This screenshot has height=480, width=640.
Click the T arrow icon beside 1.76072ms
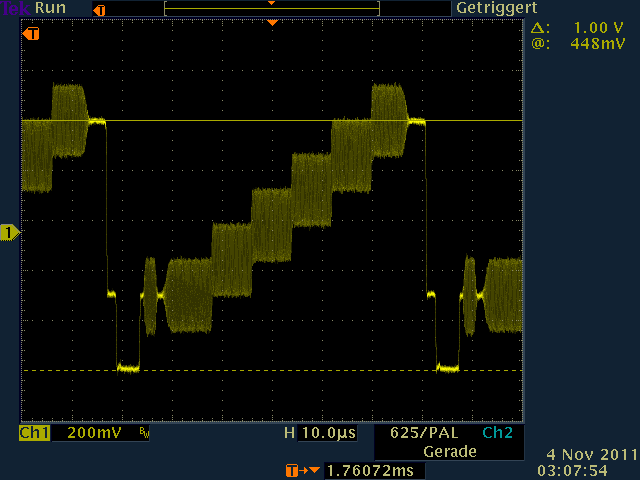(297, 470)
